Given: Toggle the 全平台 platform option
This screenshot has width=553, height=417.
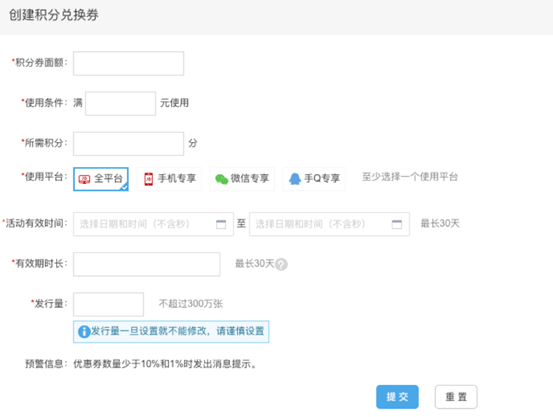Looking at the screenshot, I should pos(101,179).
